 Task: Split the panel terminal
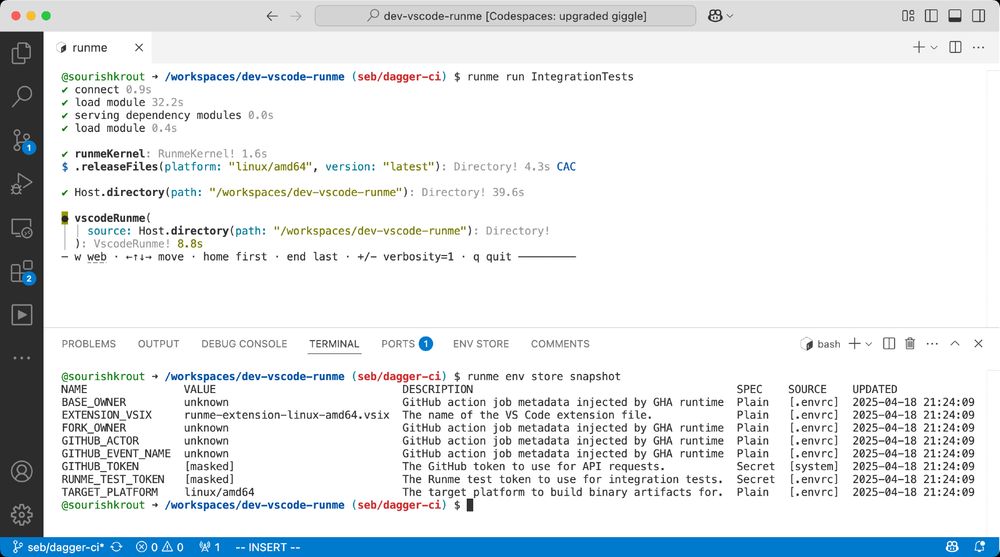[889, 343]
